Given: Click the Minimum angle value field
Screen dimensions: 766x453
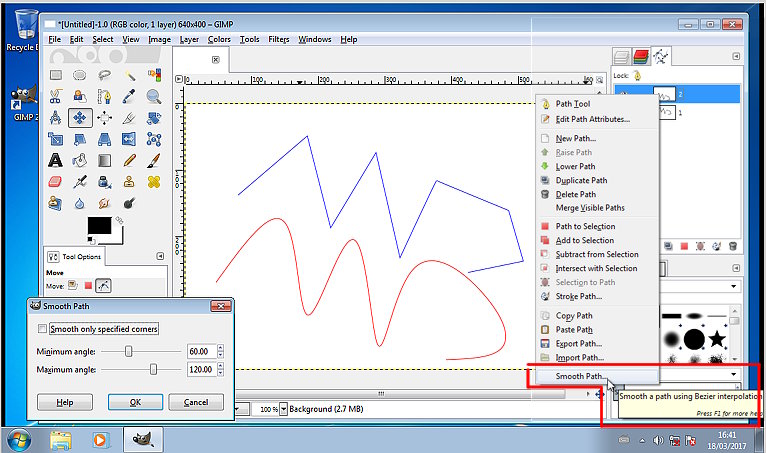Looking at the screenshot, I should point(201,351).
